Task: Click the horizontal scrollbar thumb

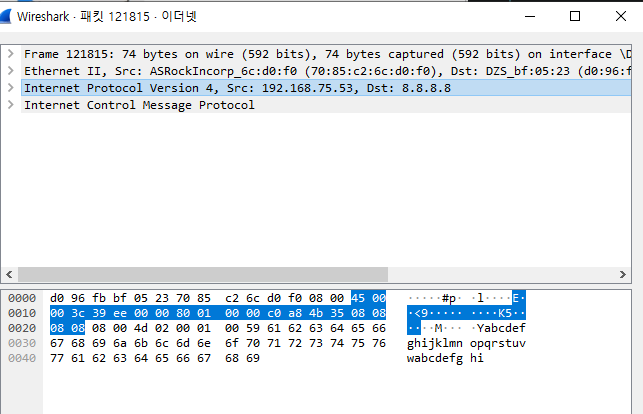Action: pos(203,274)
